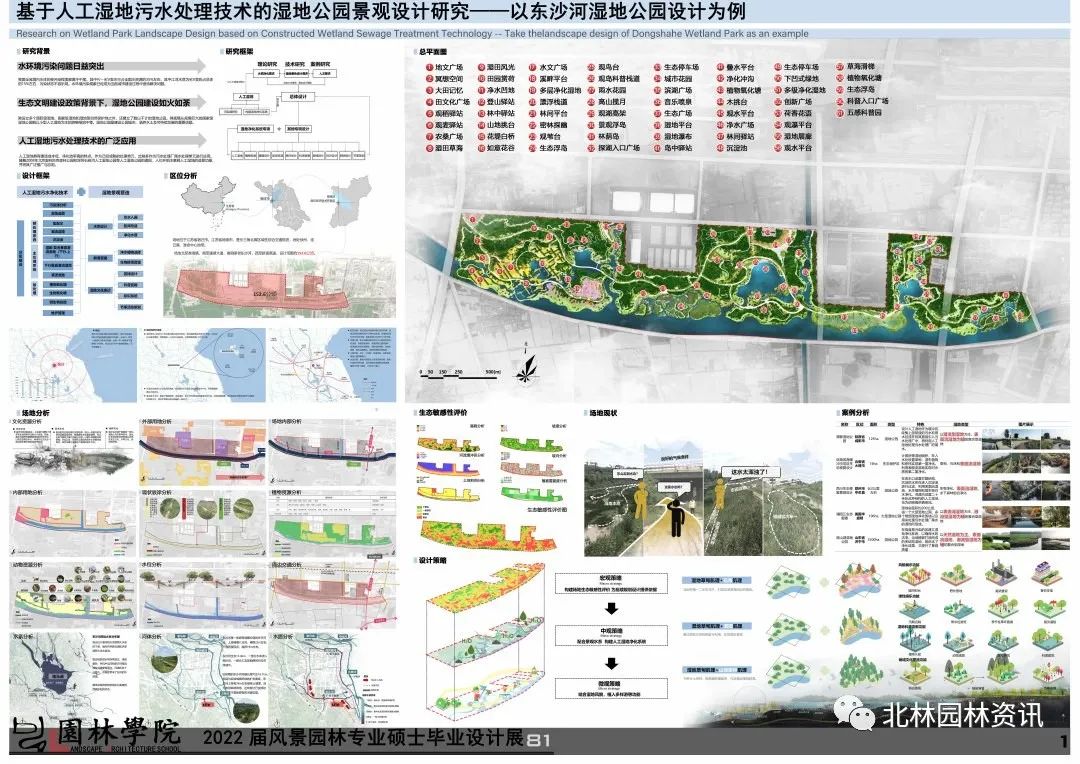Click legend item 创新广场
1080x764 pixels.
coord(793,102)
